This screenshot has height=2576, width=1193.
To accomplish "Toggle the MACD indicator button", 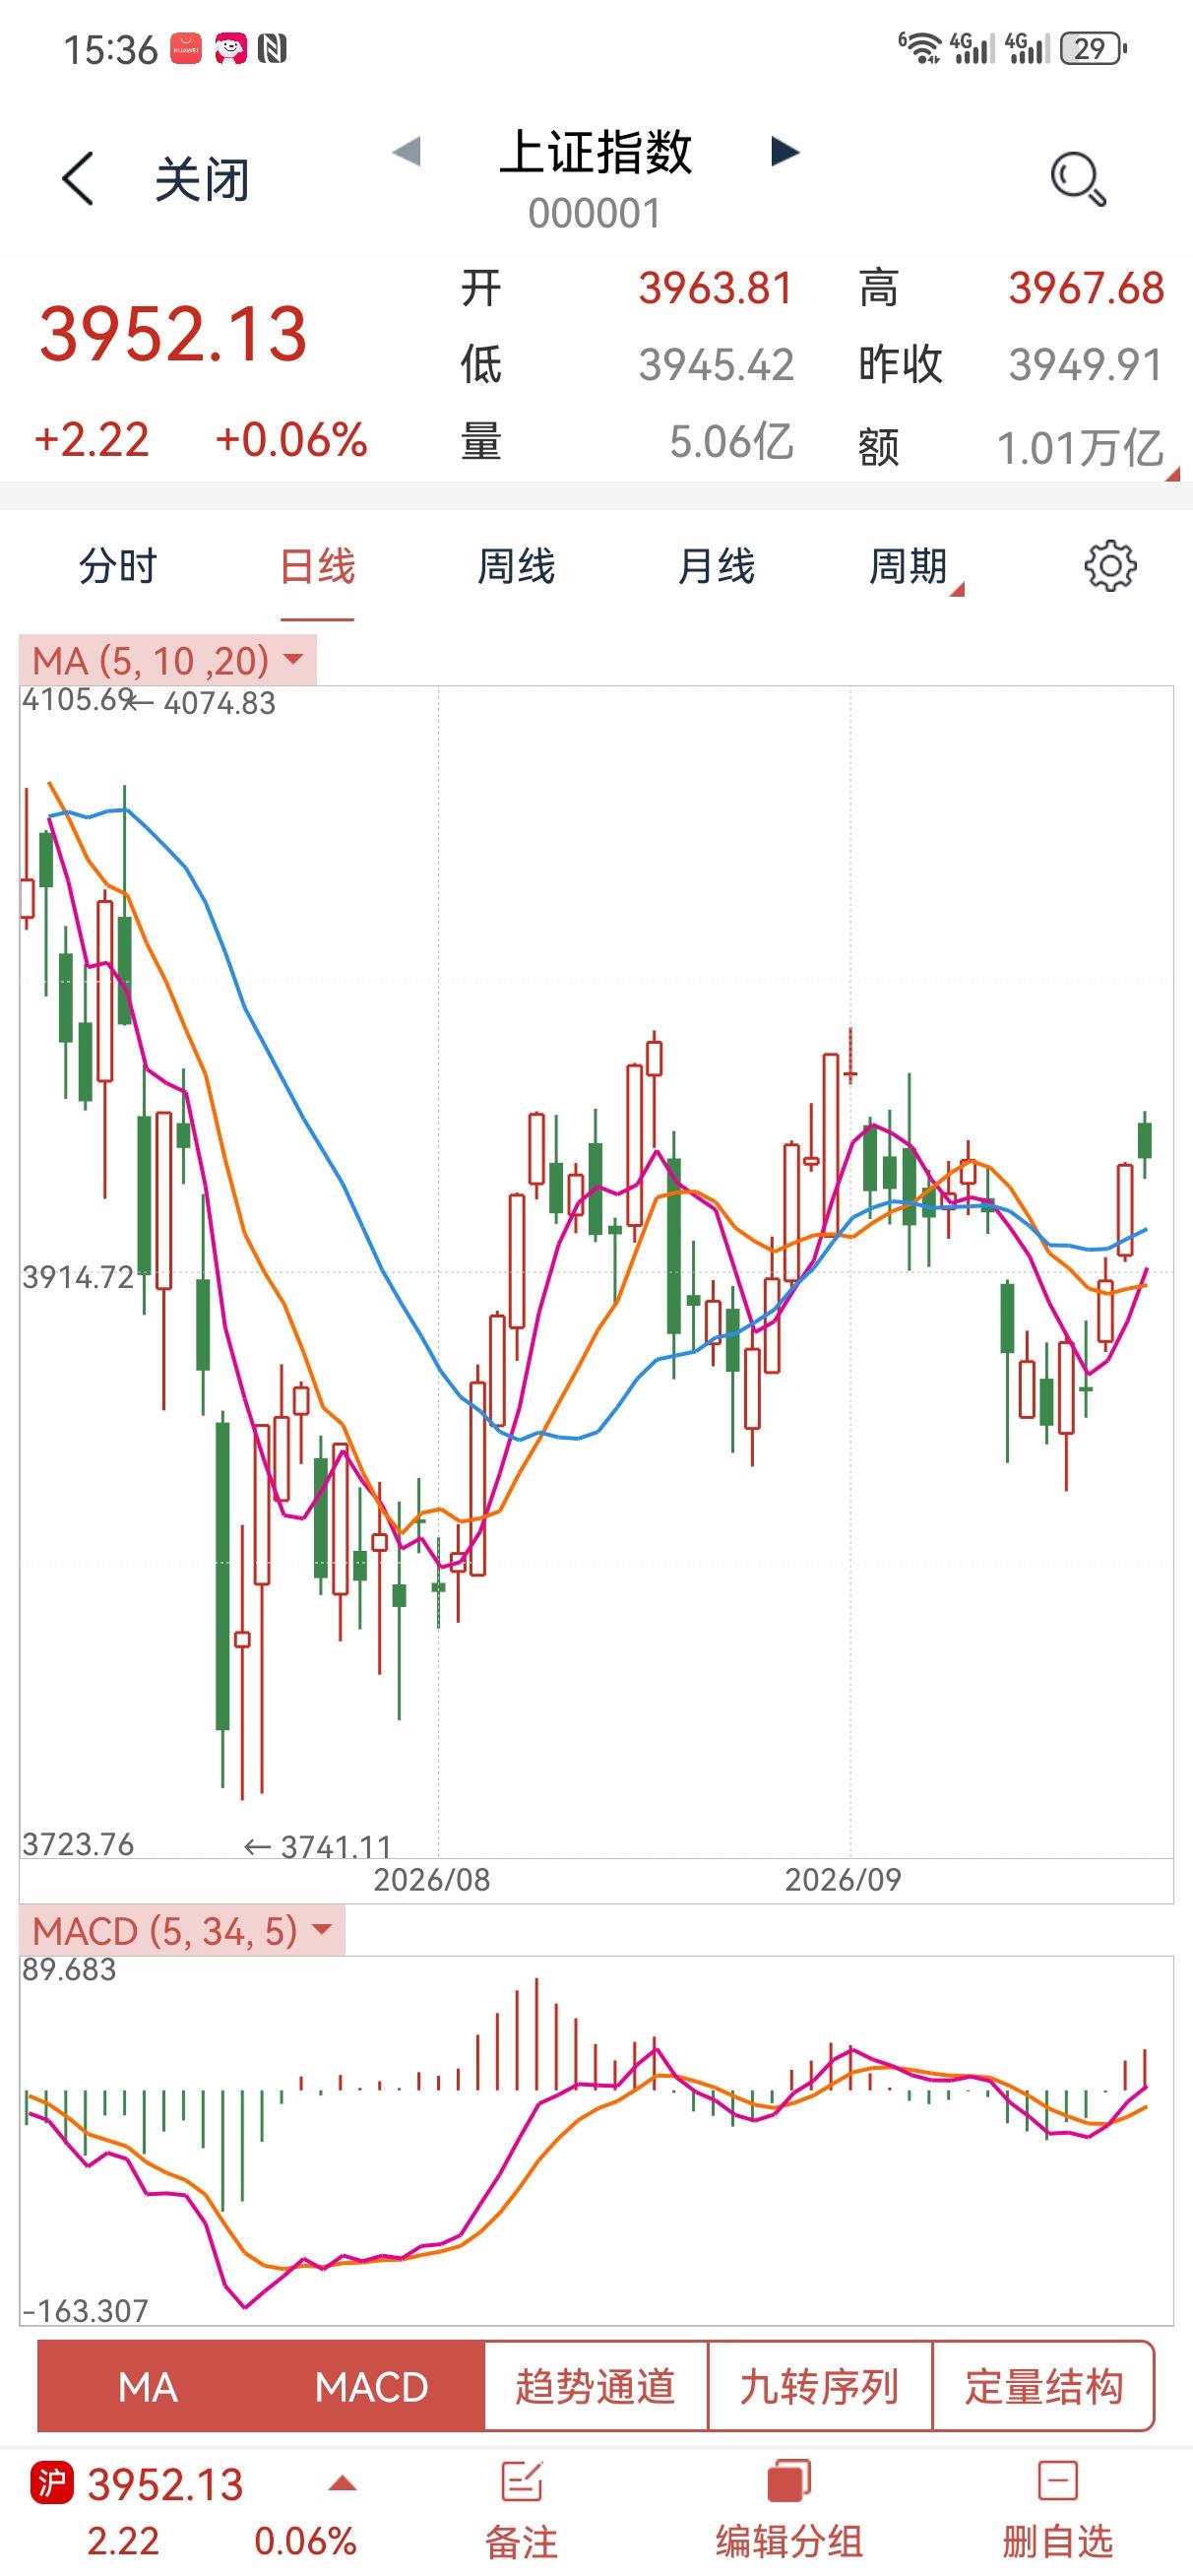I will pyautogui.click(x=372, y=2387).
